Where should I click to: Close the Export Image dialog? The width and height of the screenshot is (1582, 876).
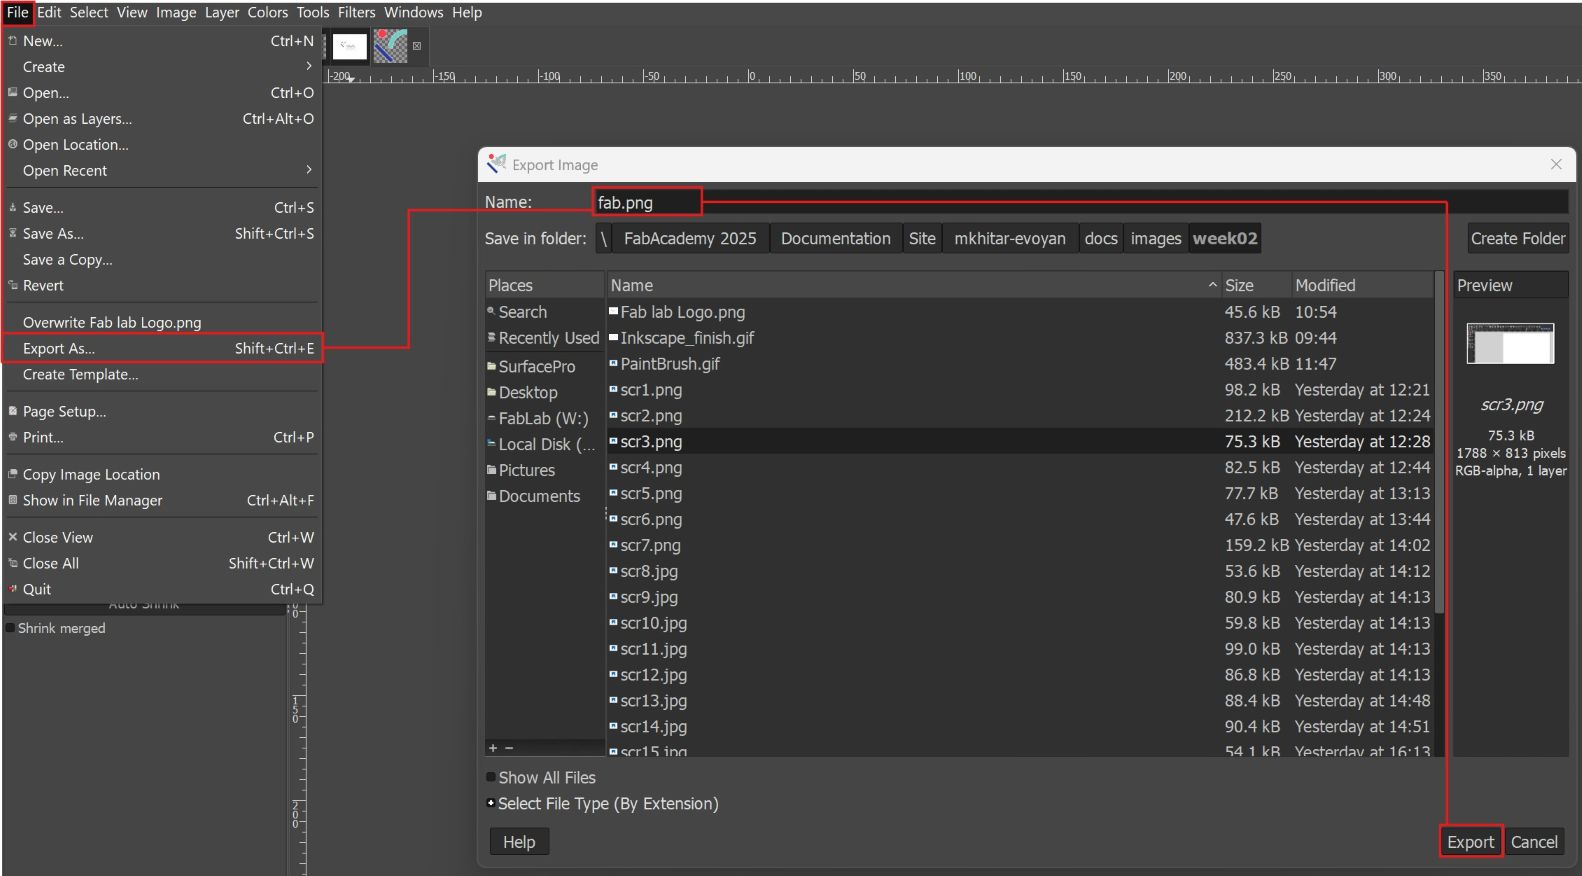pos(1556,164)
